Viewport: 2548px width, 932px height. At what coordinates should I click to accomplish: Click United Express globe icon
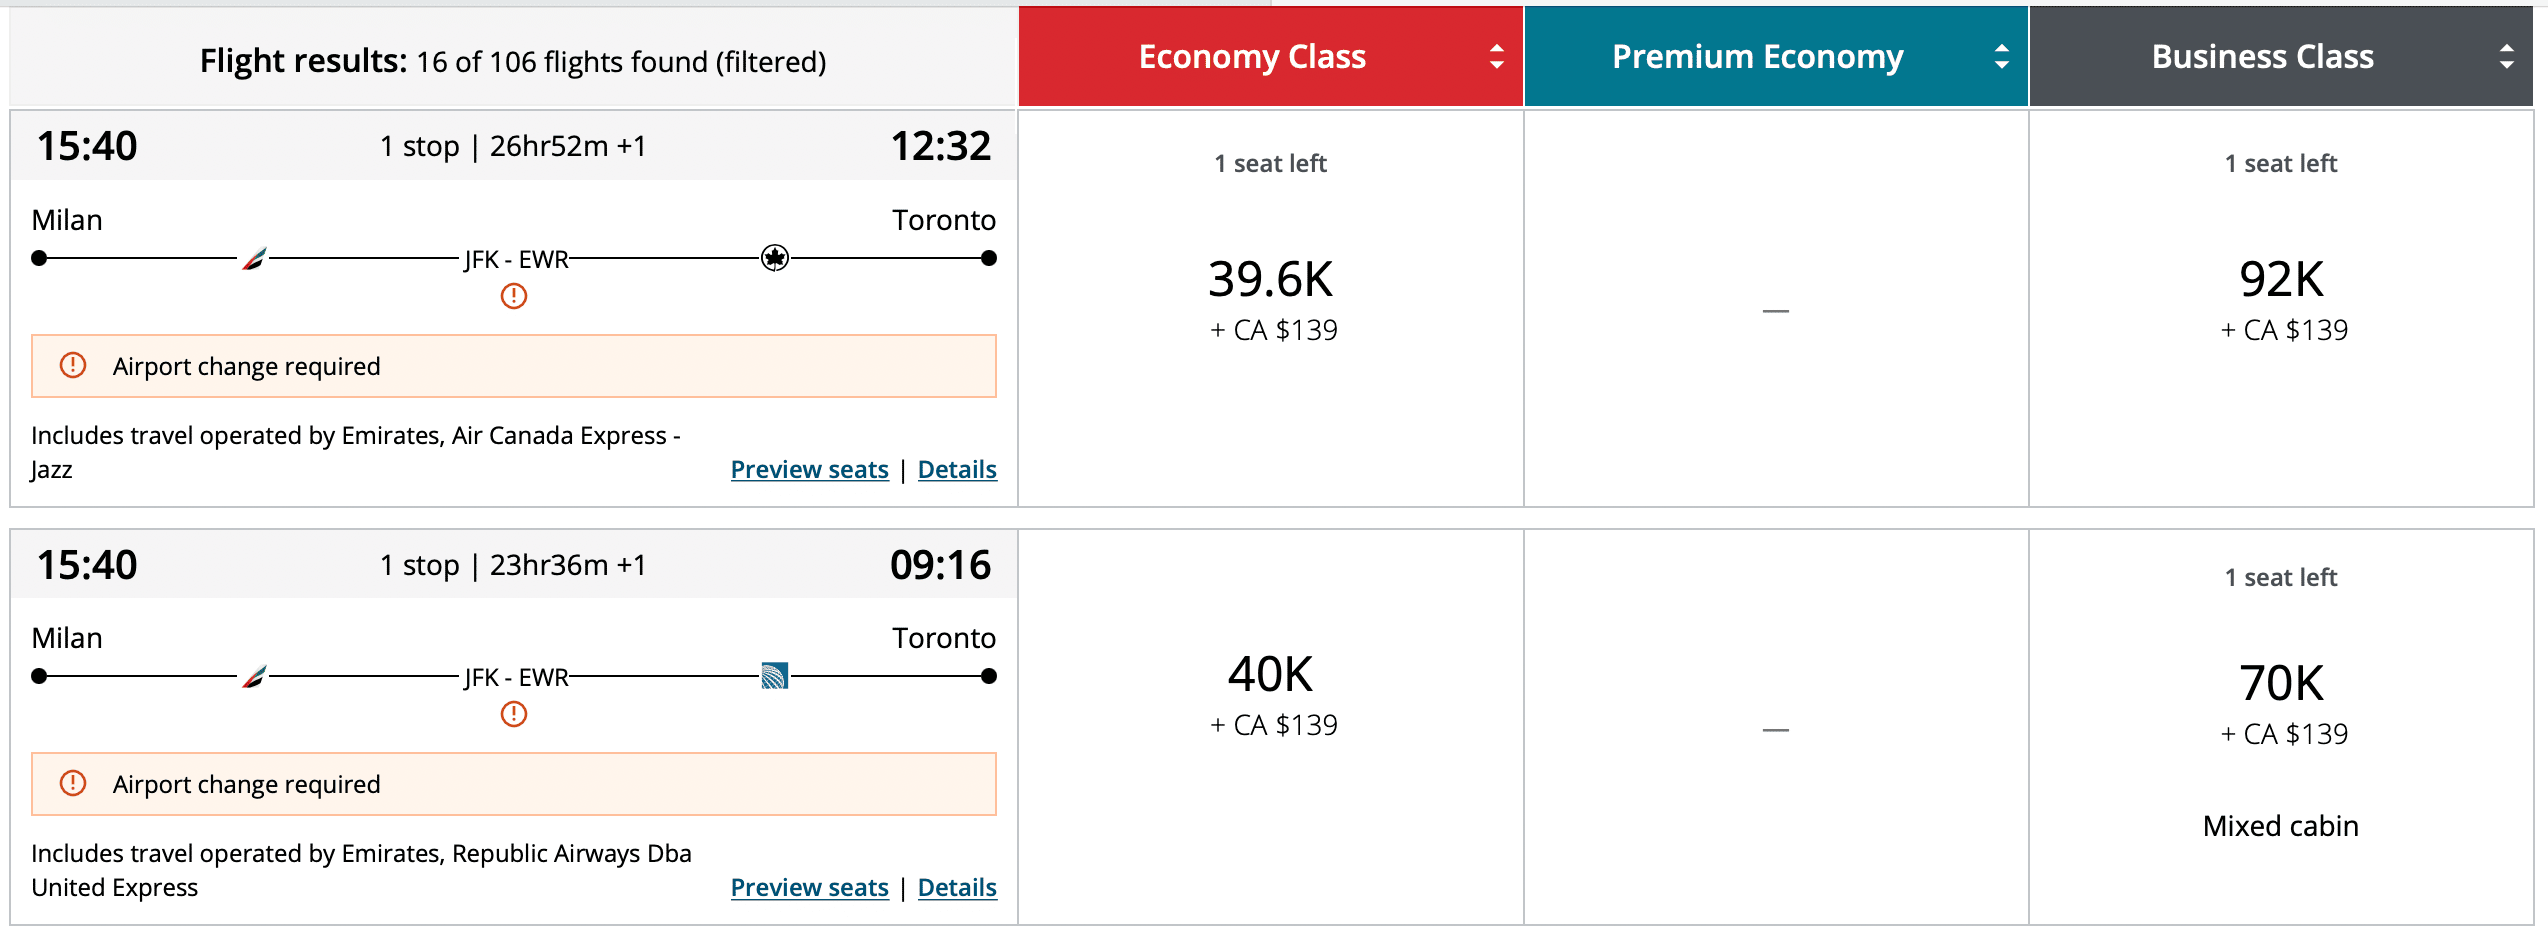774,676
